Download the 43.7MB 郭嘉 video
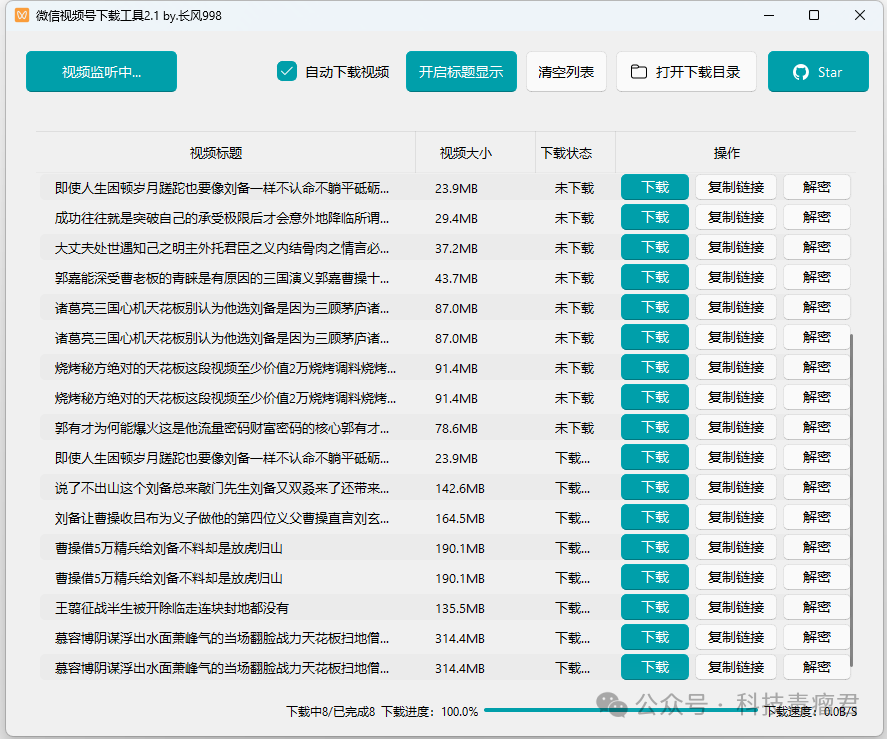Viewport: 887px width, 739px height. coord(655,277)
